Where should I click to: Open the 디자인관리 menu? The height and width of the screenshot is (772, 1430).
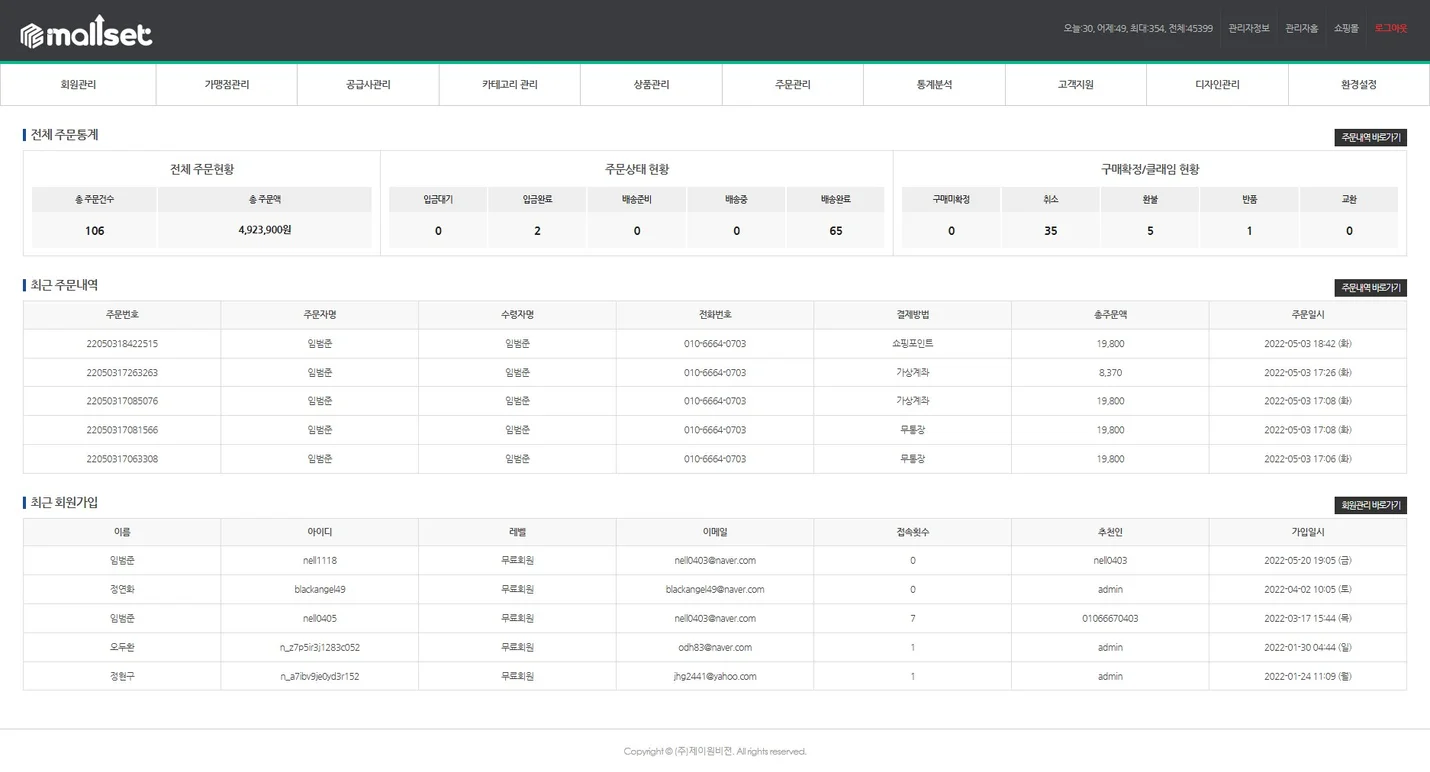click(x=1217, y=85)
